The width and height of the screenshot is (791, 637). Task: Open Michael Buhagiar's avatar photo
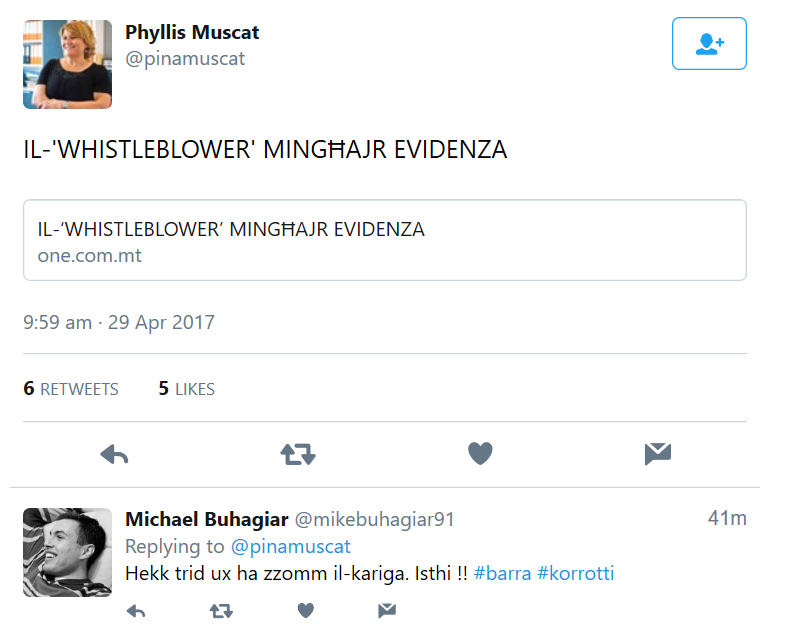pos(68,552)
